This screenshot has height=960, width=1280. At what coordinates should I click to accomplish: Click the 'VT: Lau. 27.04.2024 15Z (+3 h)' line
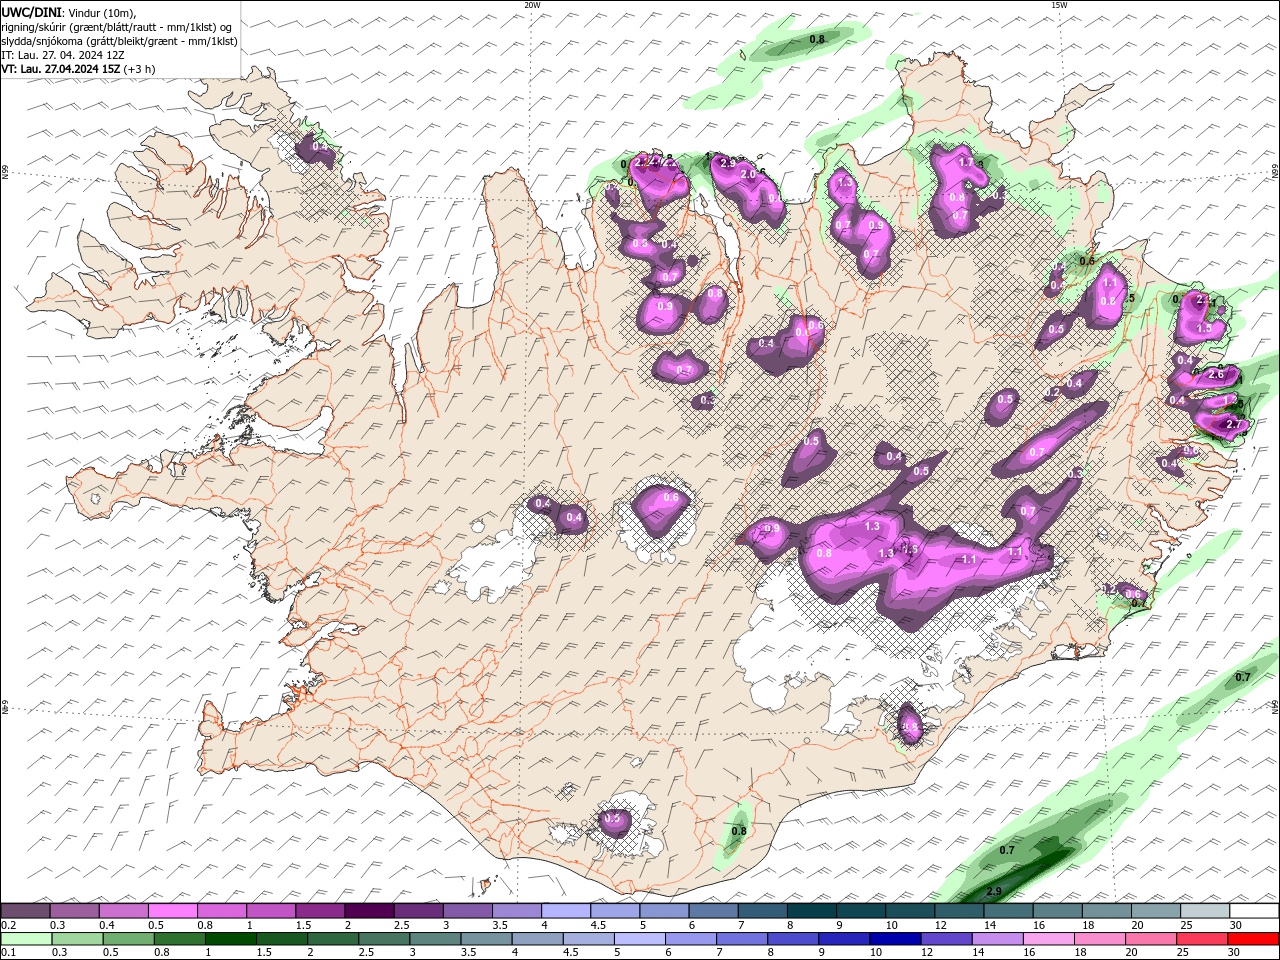tap(78, 69)
